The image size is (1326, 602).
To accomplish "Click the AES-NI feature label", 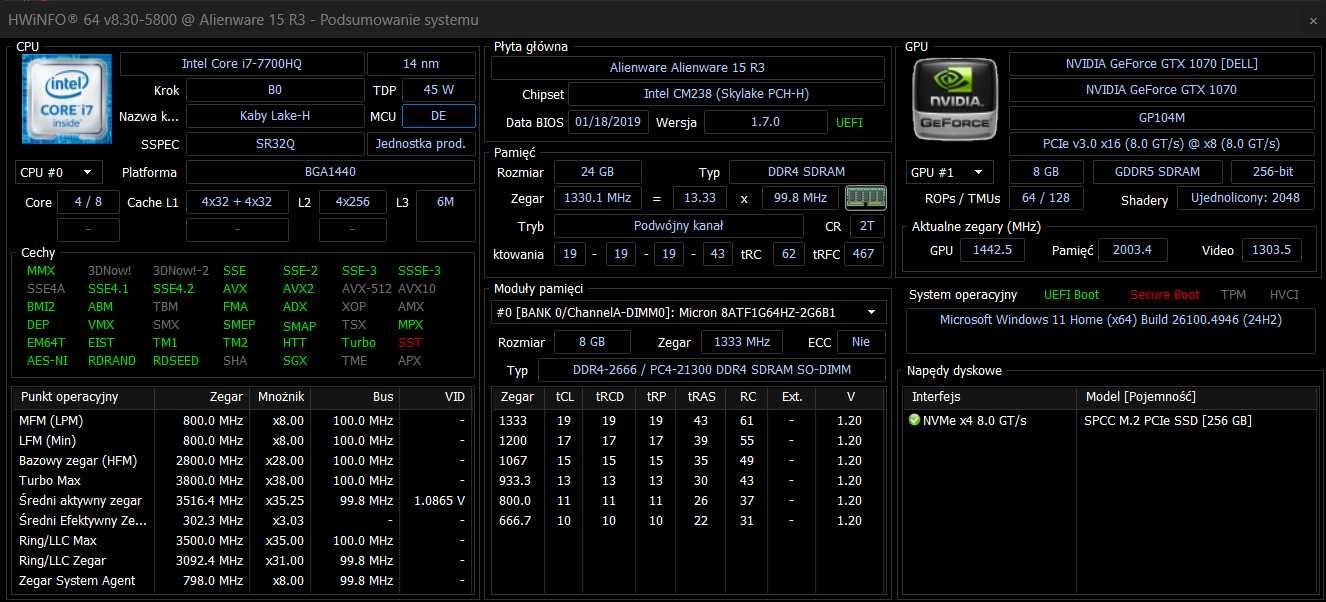I will tap(47, 361).
